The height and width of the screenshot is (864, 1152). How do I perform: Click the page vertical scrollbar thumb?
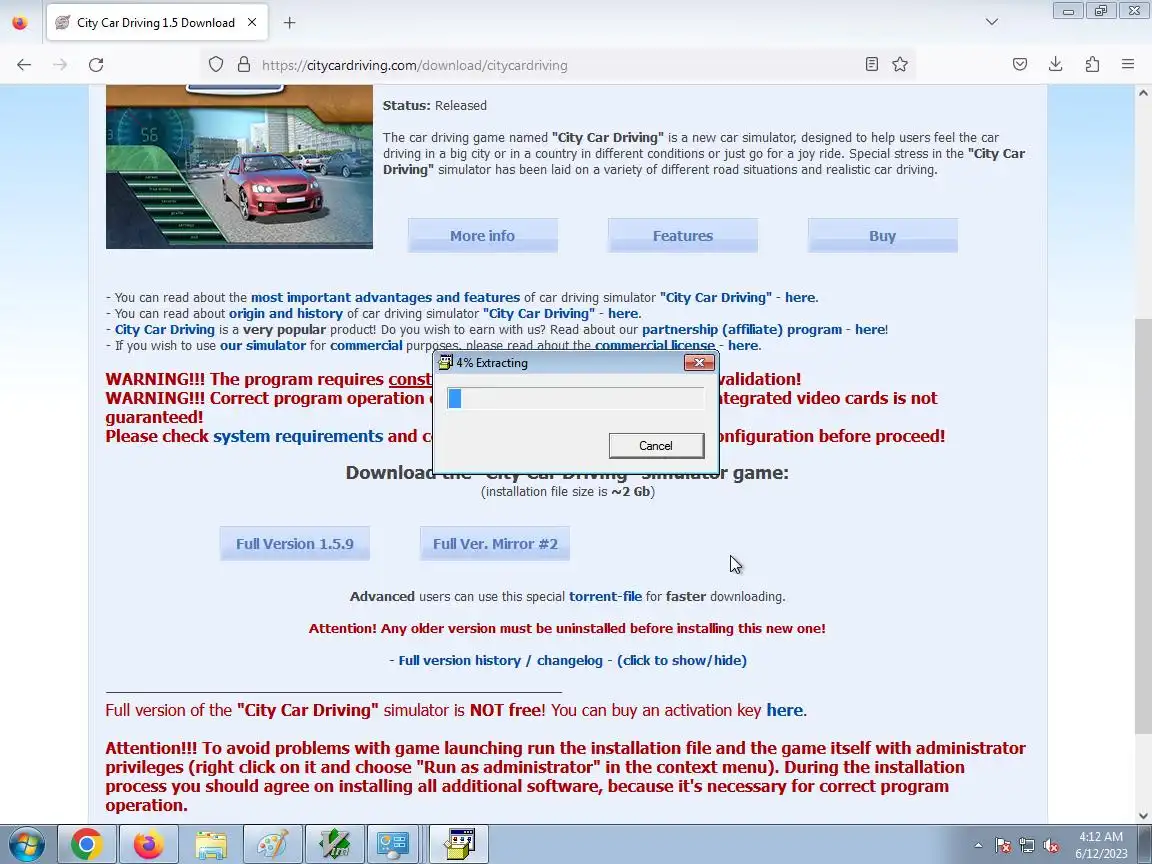pos(1143,525)
